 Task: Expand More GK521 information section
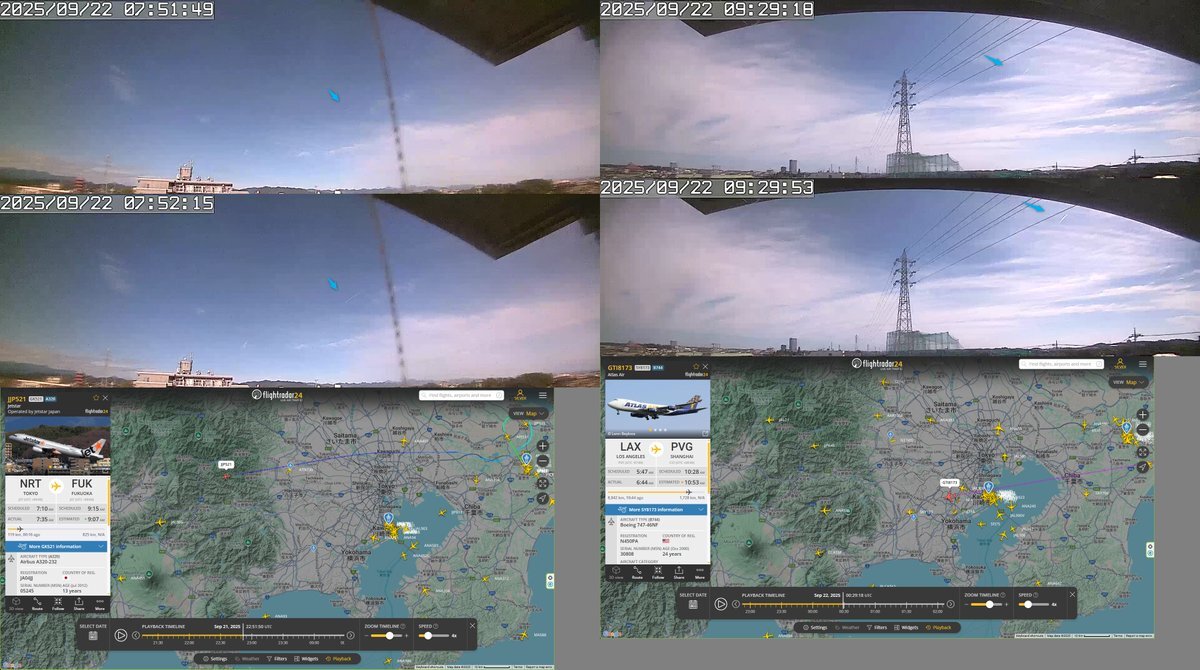point(57,547)
